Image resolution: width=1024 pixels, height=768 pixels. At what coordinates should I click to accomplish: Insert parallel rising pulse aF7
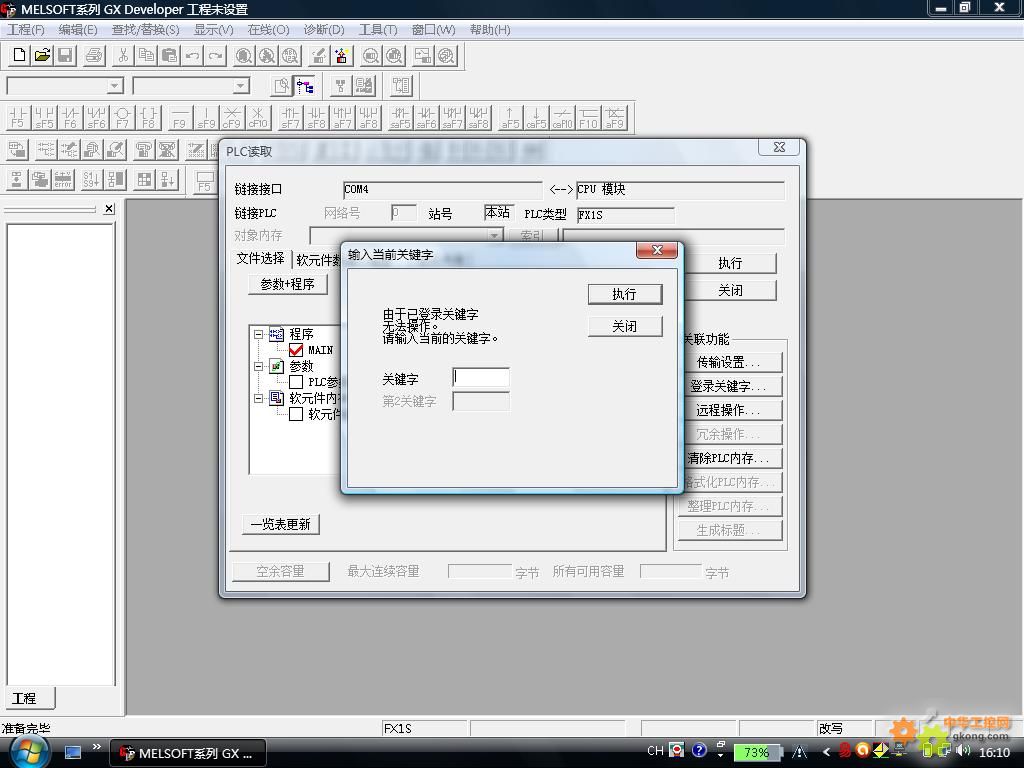[x=343, y=118]
